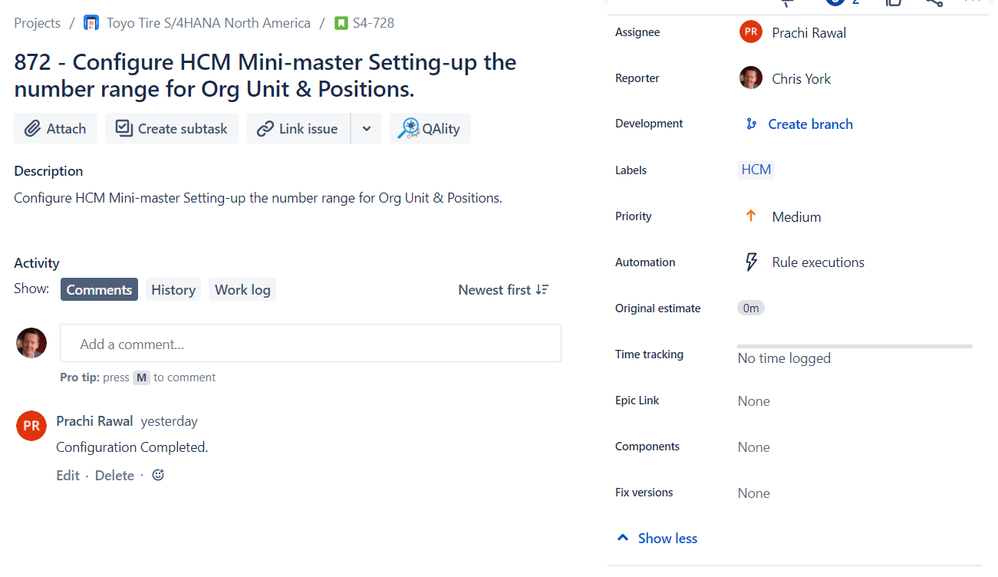Click the 0m Original estimate value
The image size is (998, 577).
click(751, 308)
